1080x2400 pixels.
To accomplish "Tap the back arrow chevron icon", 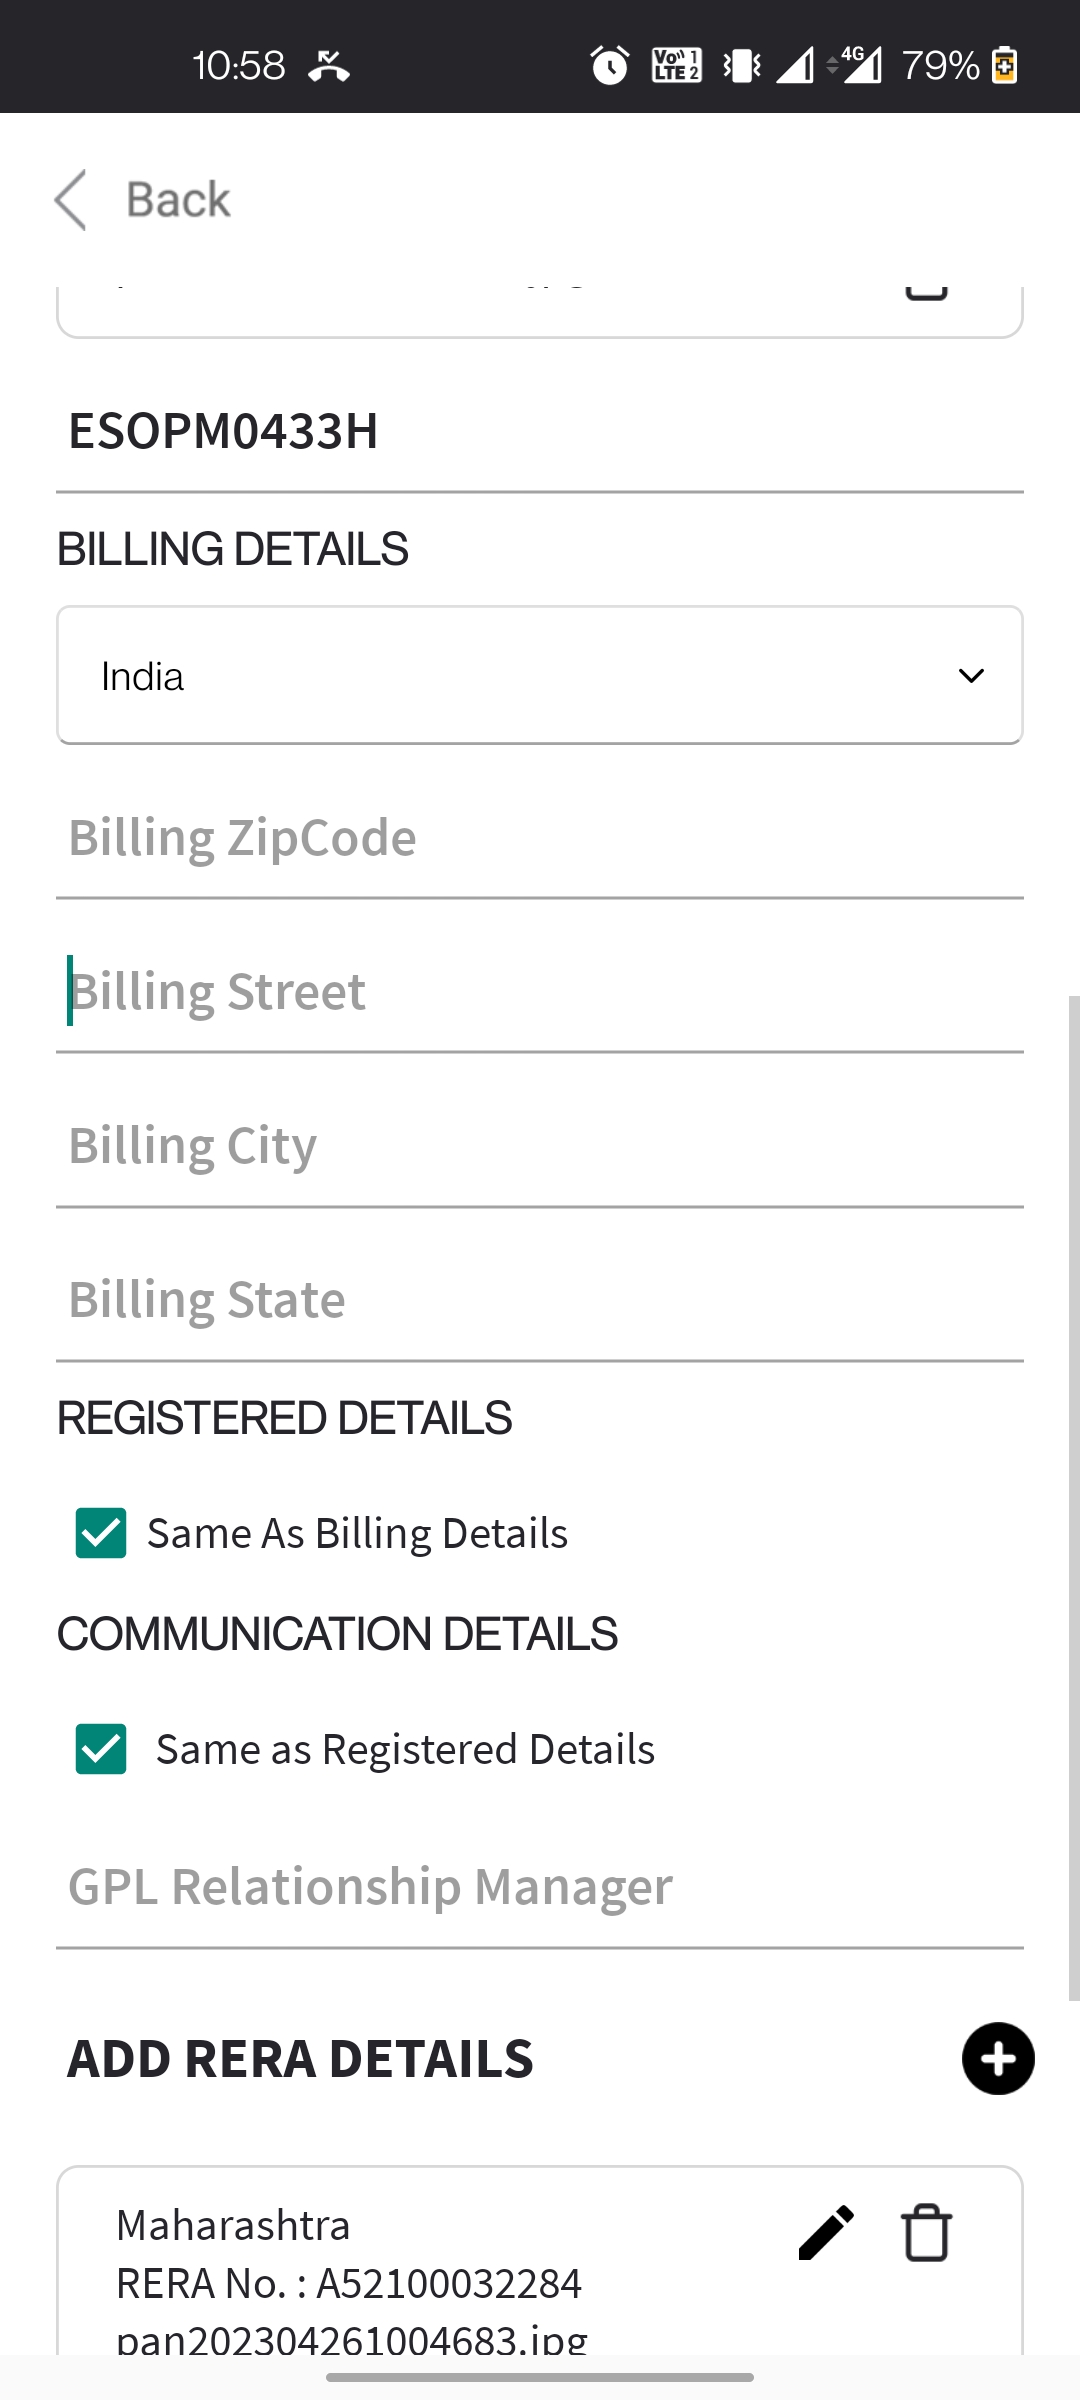I will pos(71,200).
